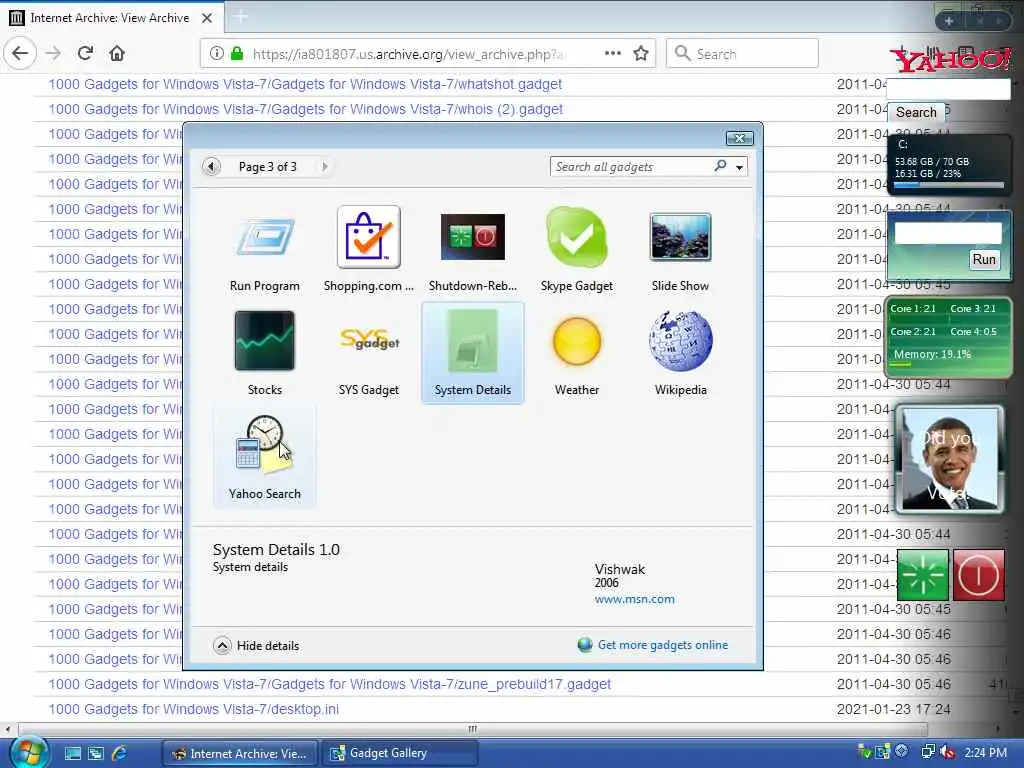Click Show Desktop quick launch icon
Screen dimensions: 1024x768
[x=73, y=753]
